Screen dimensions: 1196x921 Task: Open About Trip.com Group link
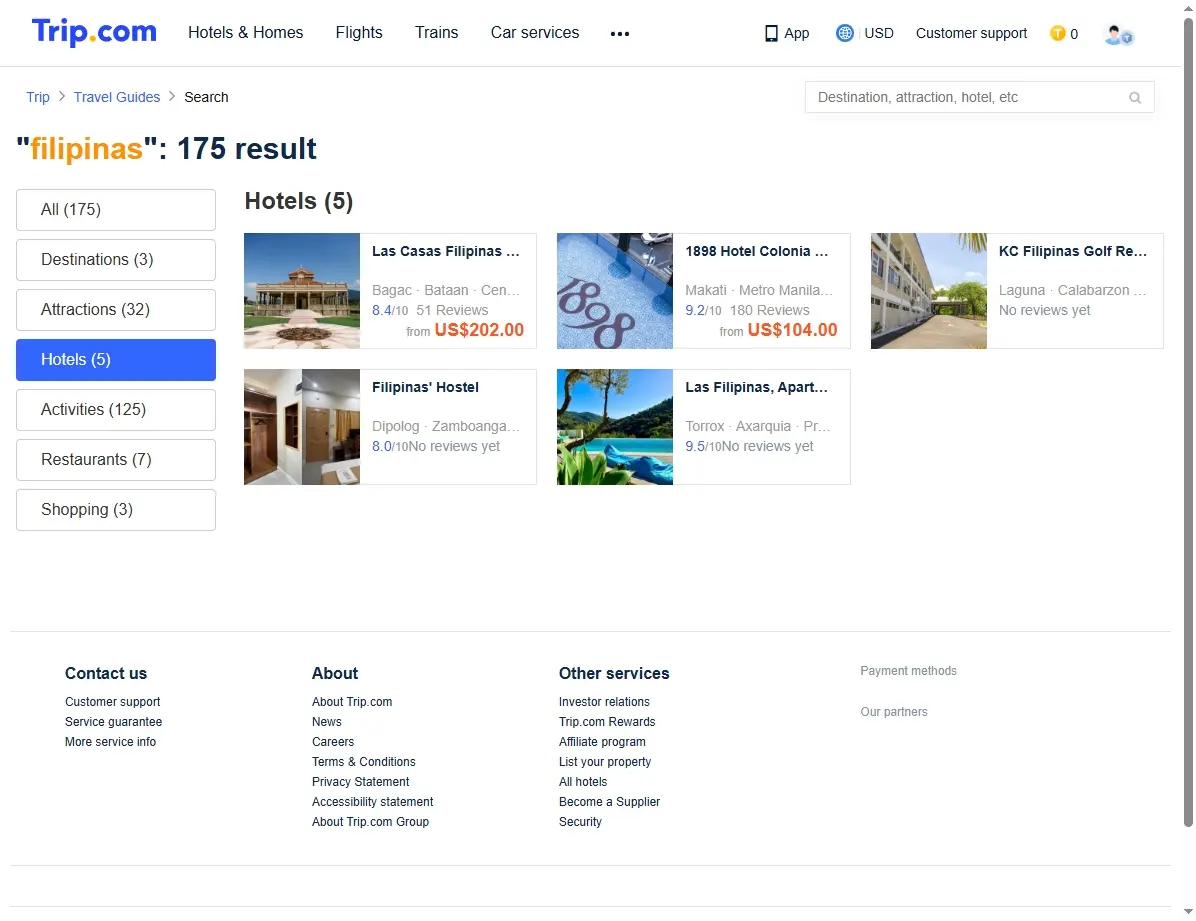point(370,822)
